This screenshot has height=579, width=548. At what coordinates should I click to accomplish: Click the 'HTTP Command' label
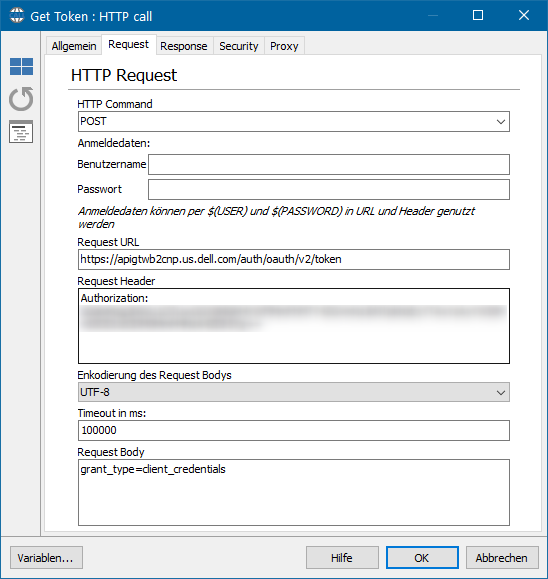[x=115, y=104]
